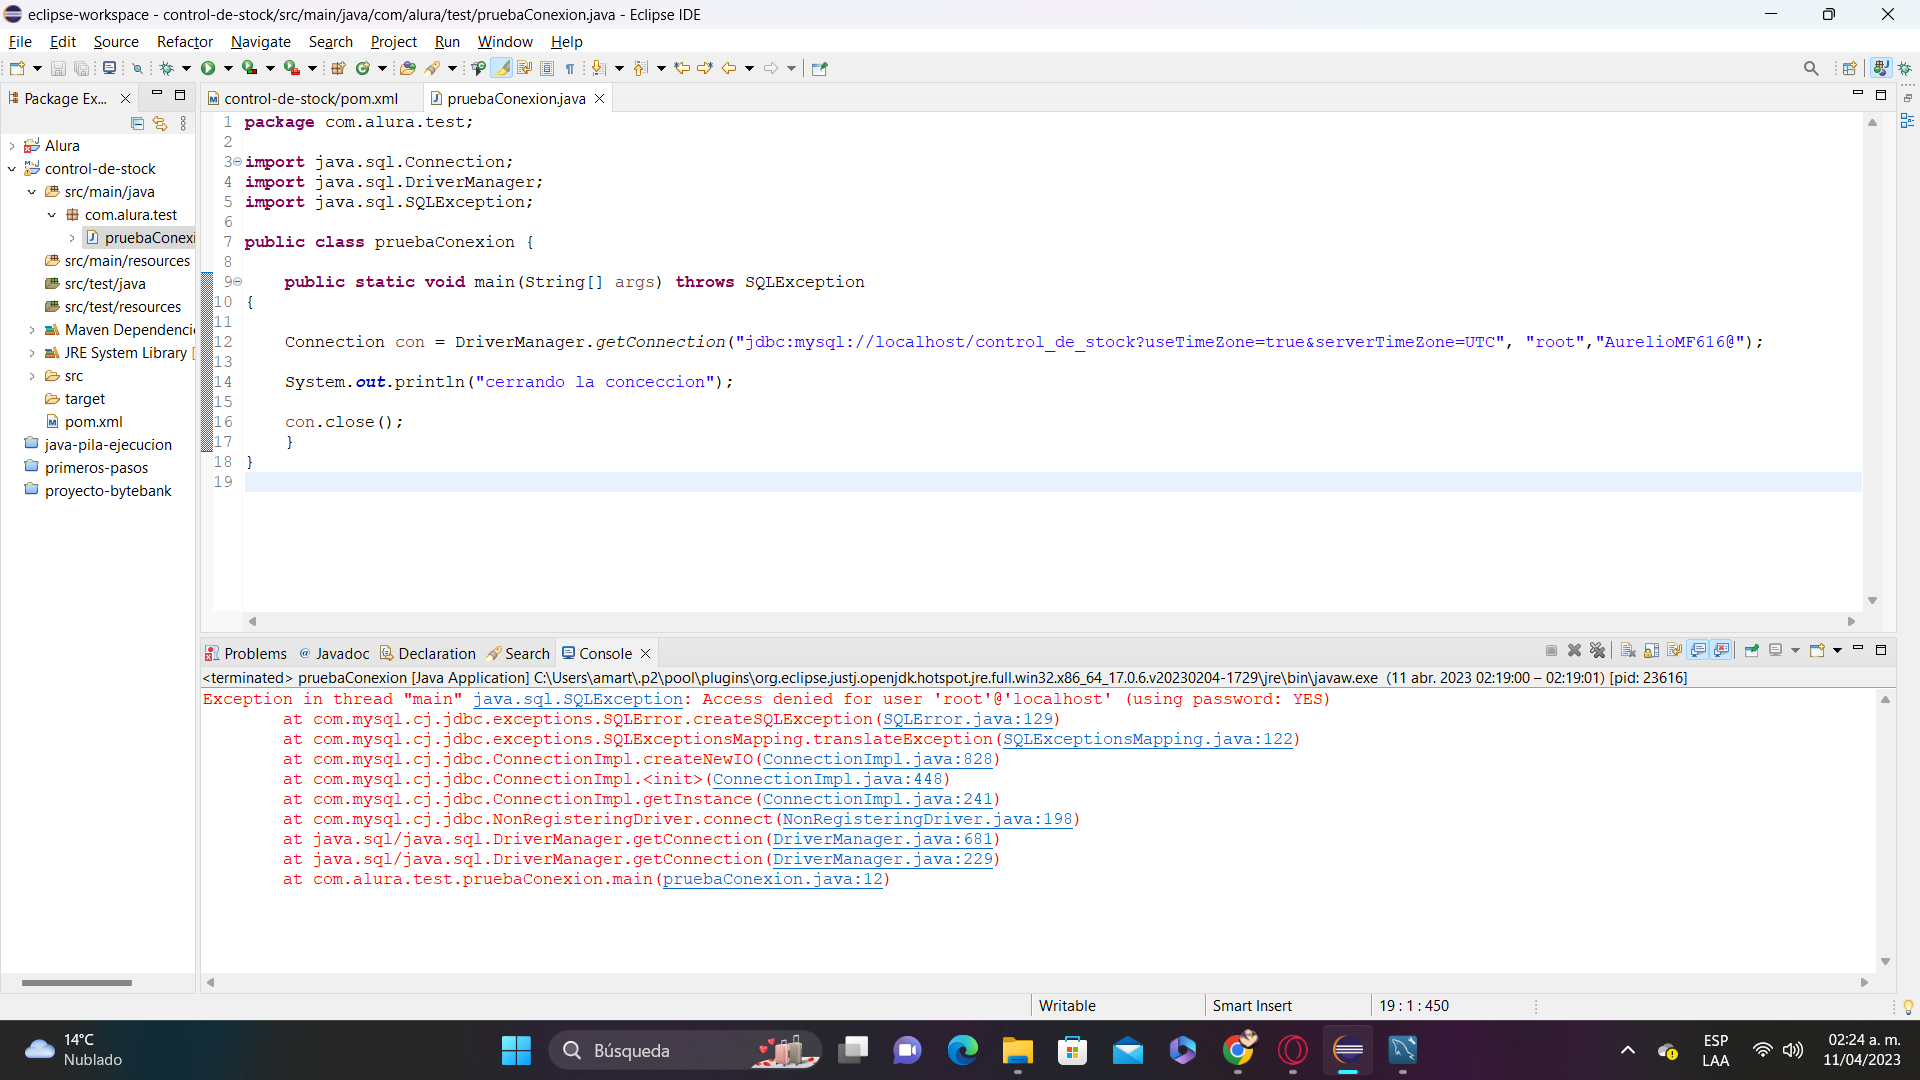The width and height of the screenshot is (1920, 1080).
Task: Open the pruebaConexion.java:12 stack trace link
Action: (x=773, y=879)
